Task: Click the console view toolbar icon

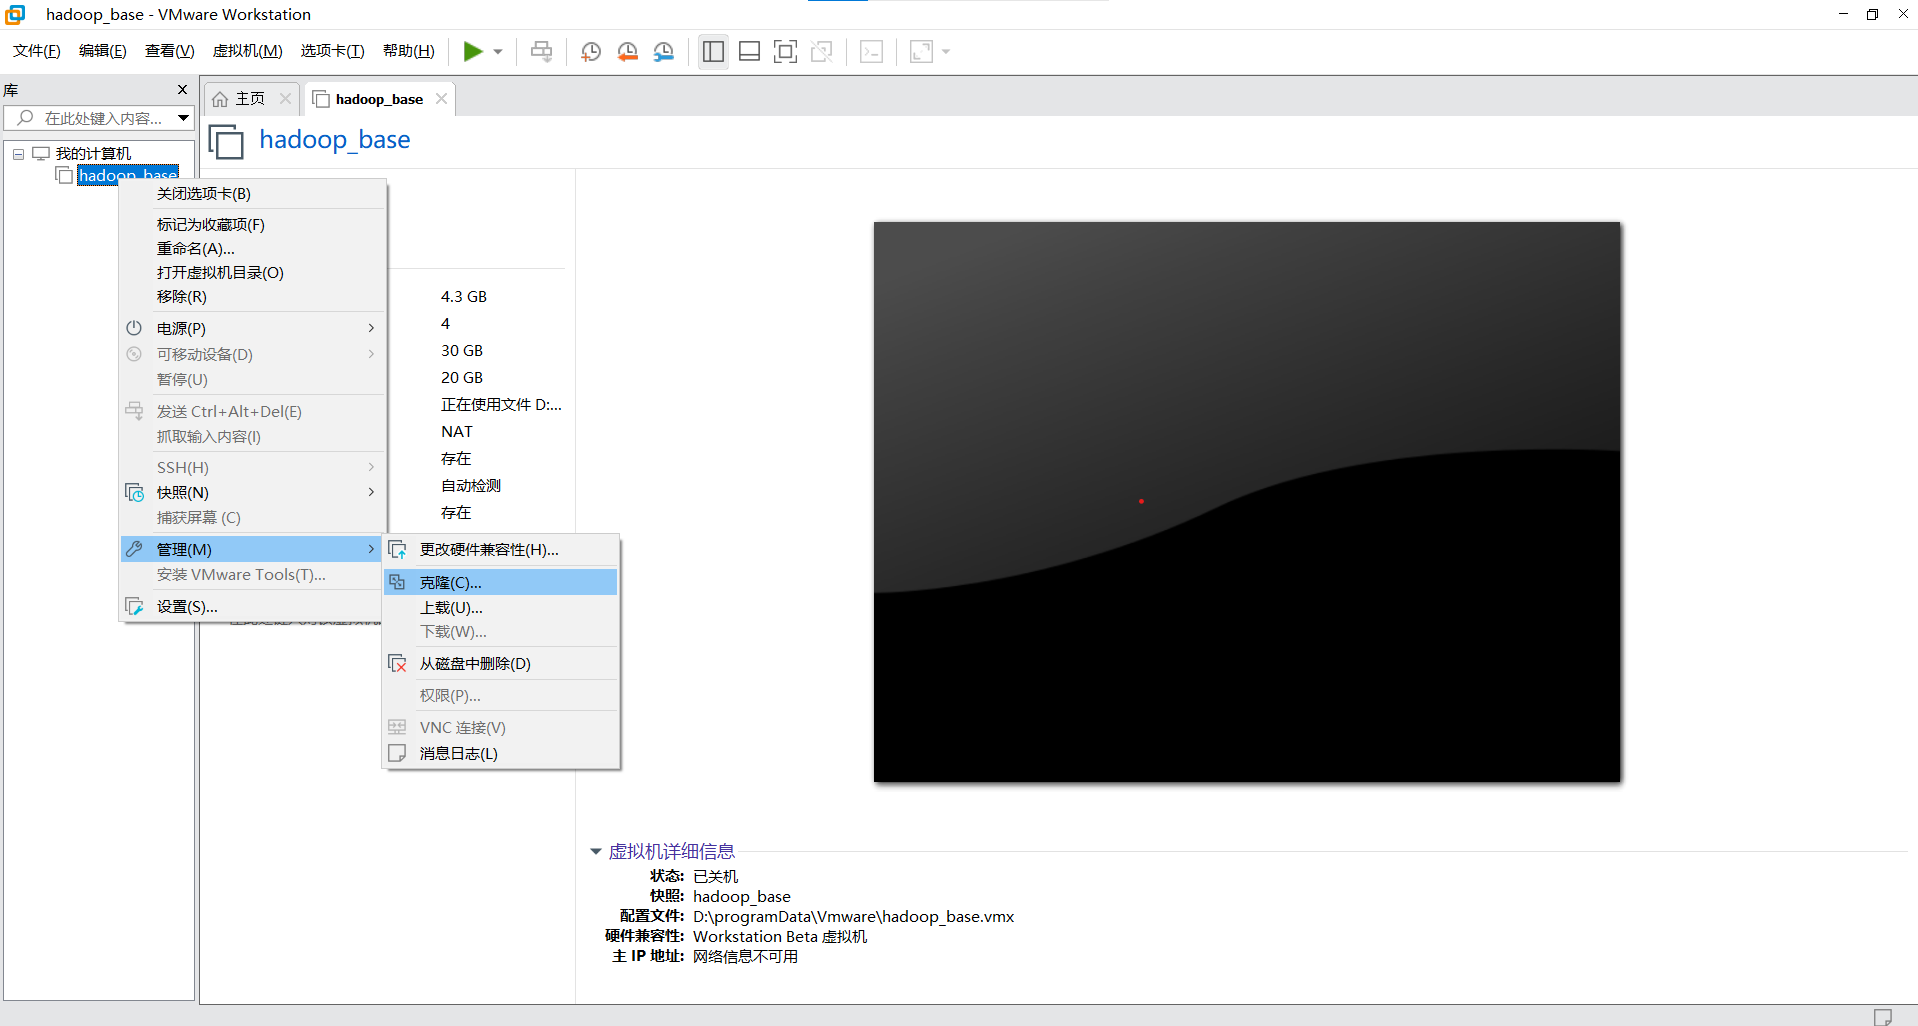Action: click(871, 51)
